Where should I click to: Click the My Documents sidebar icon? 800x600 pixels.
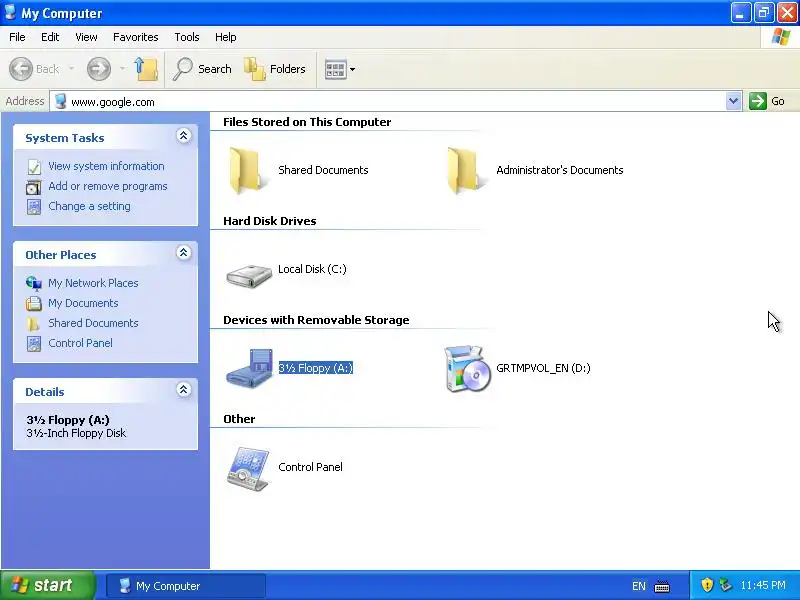[34, 303]
